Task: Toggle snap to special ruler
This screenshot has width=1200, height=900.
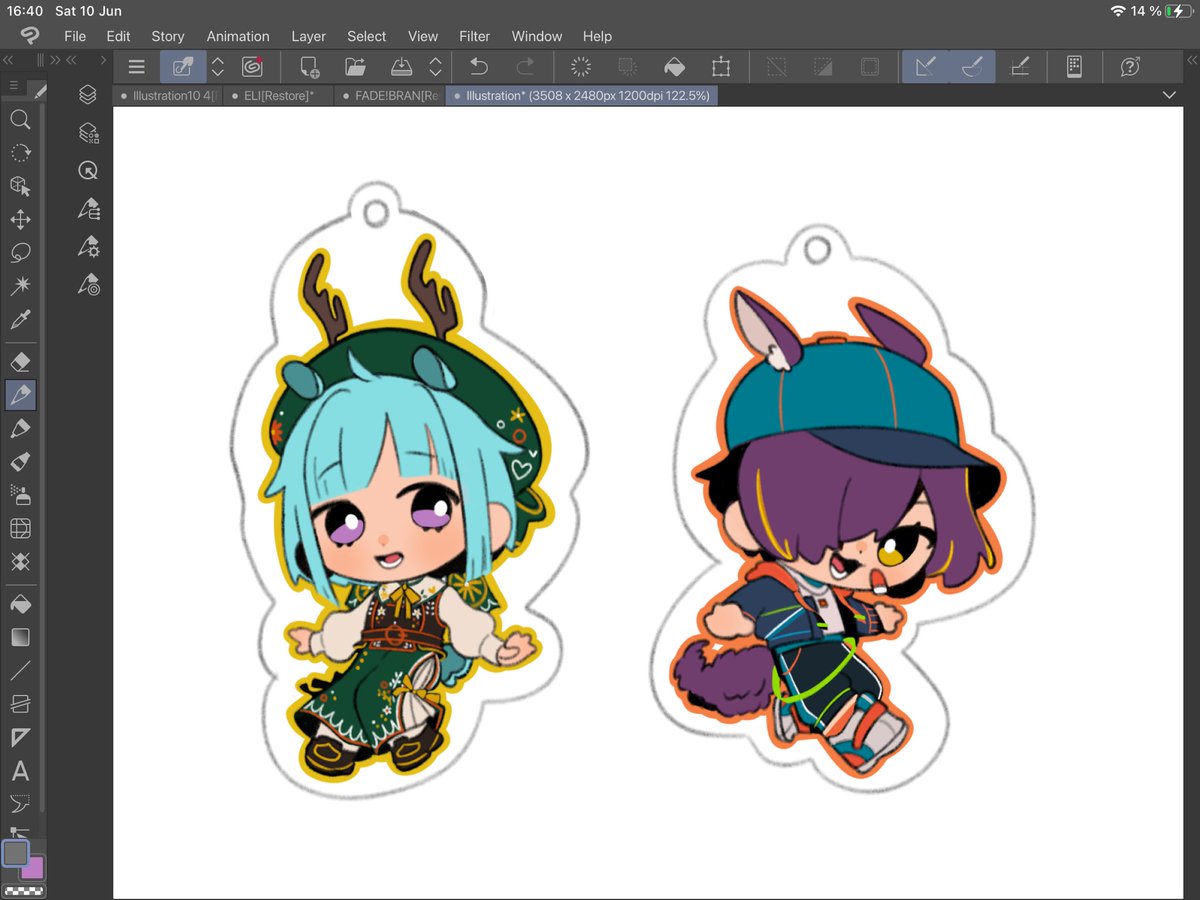Action: coord(972,67)
